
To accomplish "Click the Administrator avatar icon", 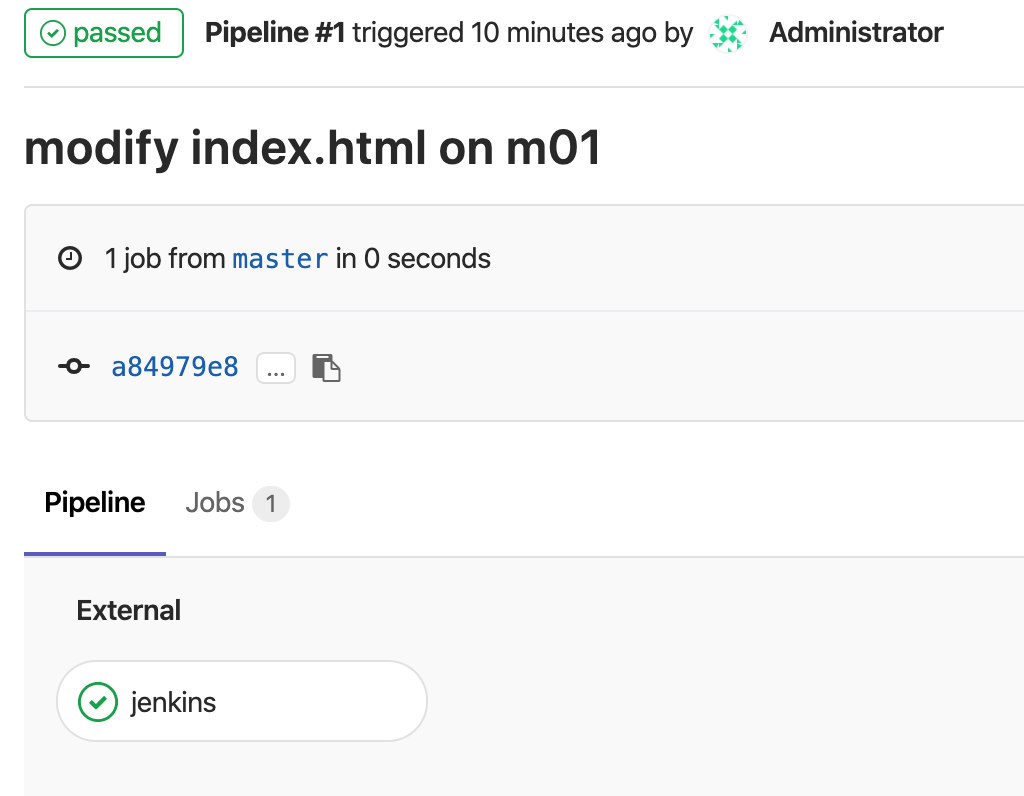I will (728, 33).
